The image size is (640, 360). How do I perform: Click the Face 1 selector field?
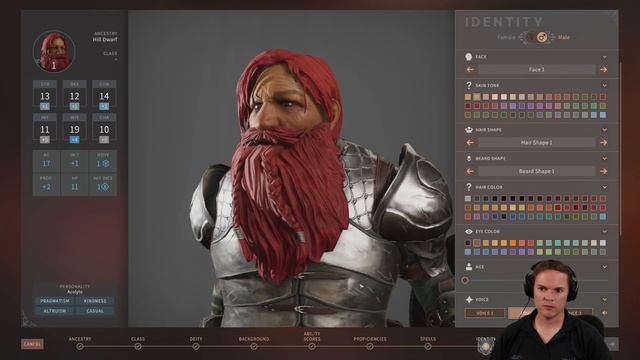[537, 70]
